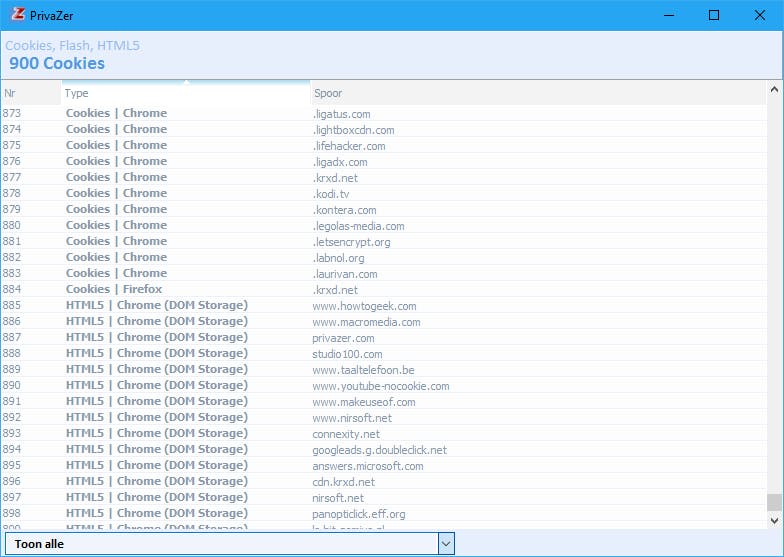Select row number 877
The width and height of the screenshot is (784, 557).
click(384, 178)
